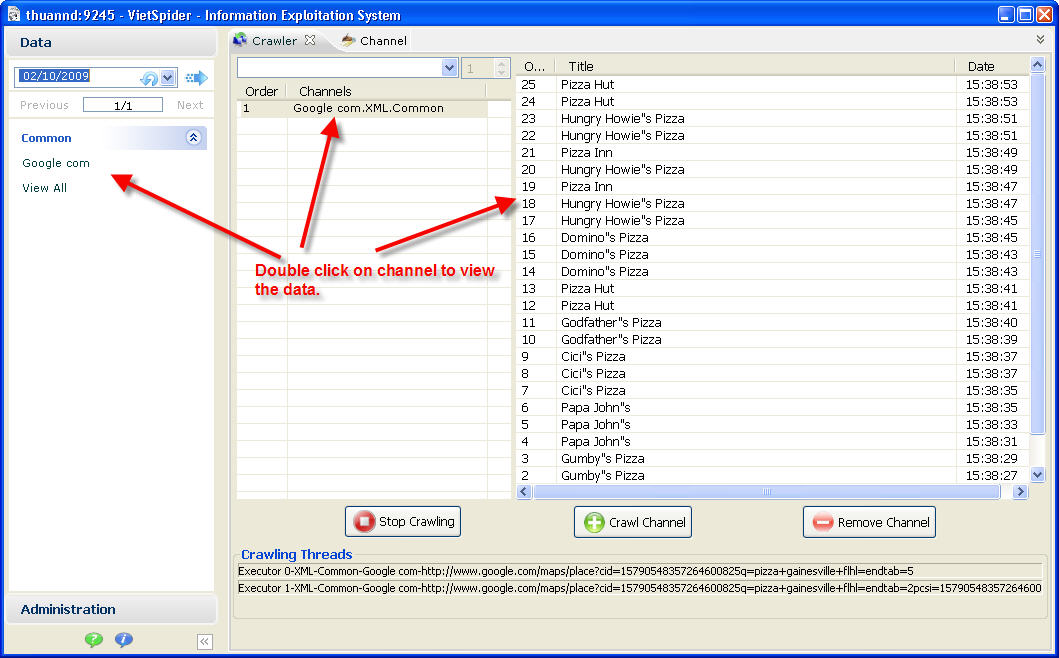Click the Stop Crawling button
1059x658 pixels.
[403, 522]
